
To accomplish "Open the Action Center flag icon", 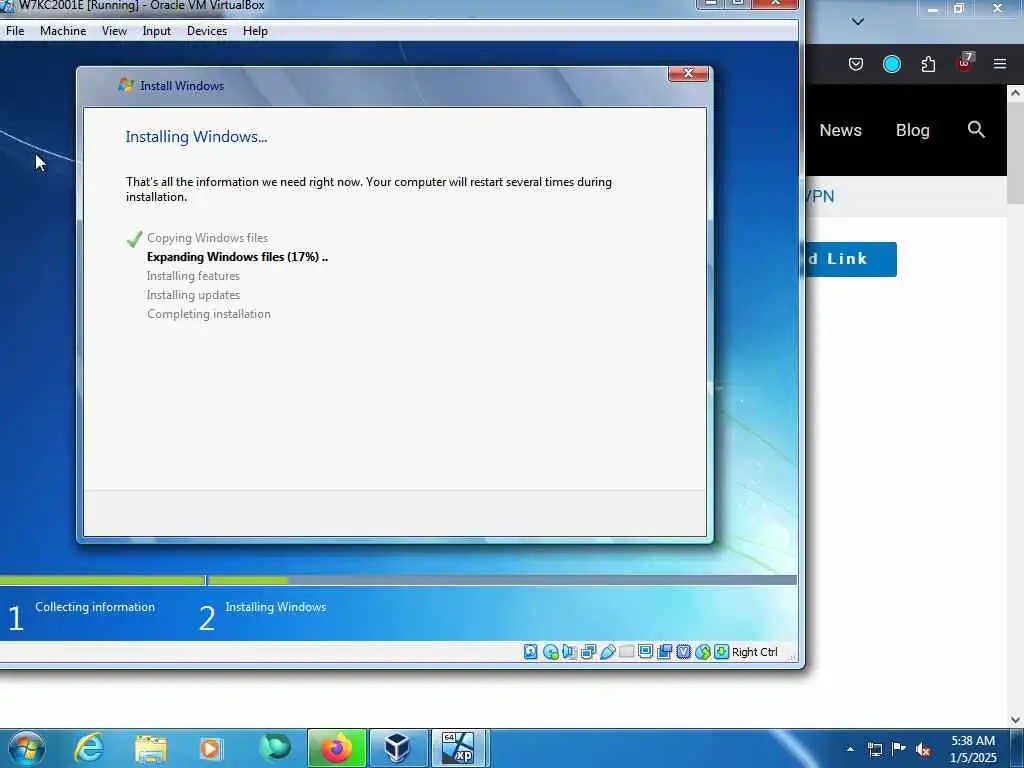I will (x=899, y=748).
